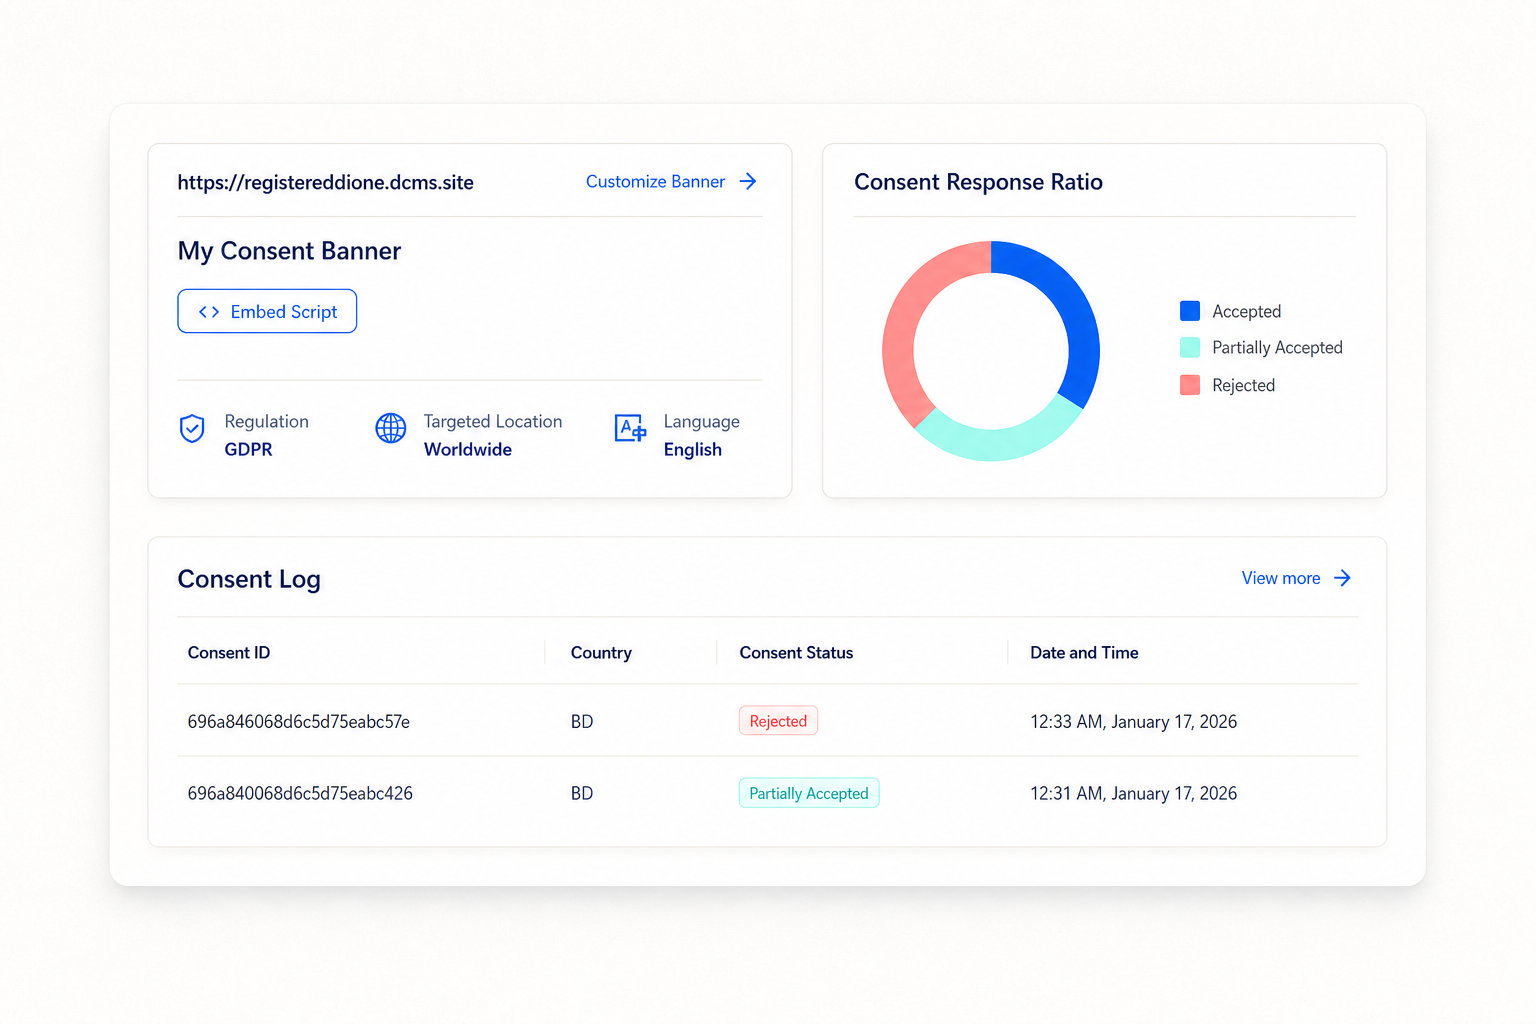Select the Rejected red legend swatch

tap(1190, 385)
